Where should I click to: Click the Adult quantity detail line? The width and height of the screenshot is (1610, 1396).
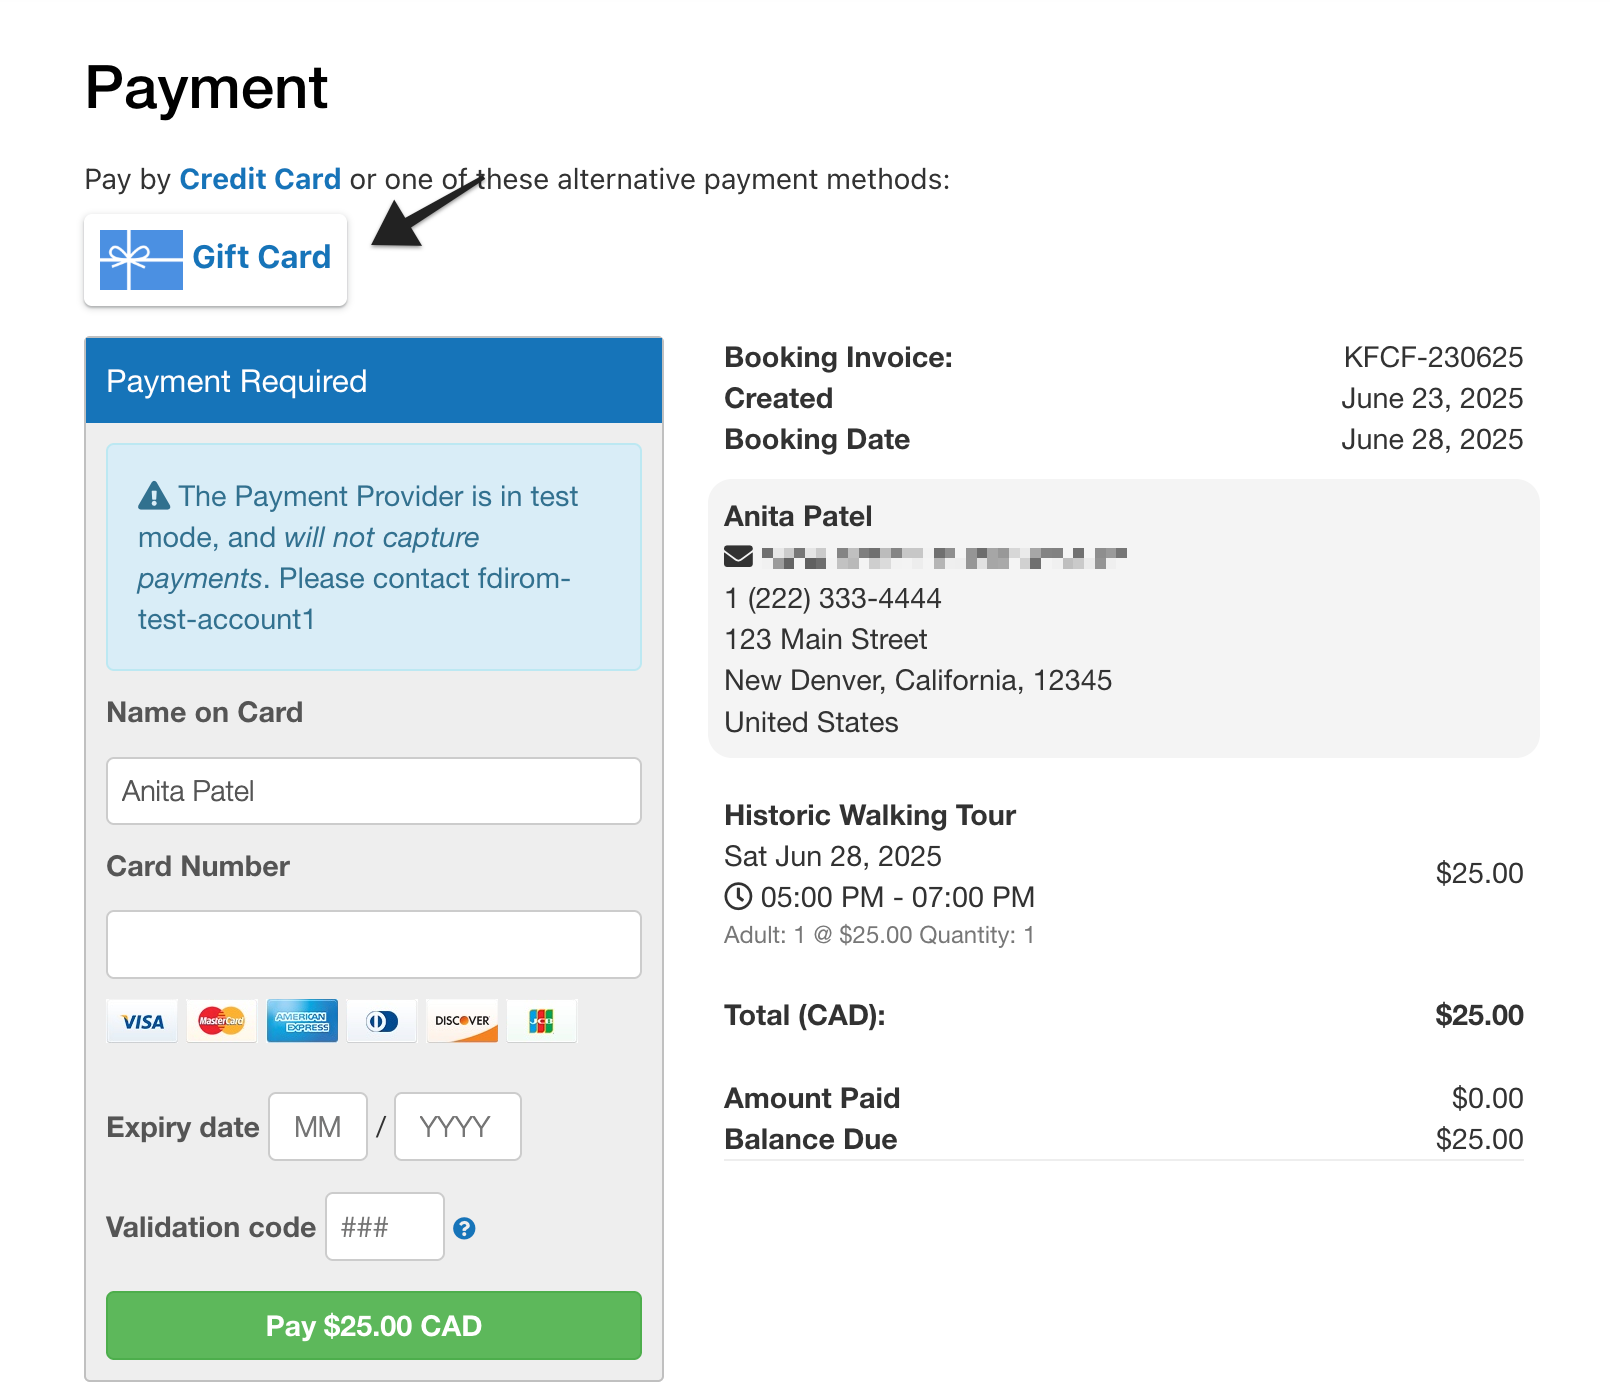[x=879, y=935]
